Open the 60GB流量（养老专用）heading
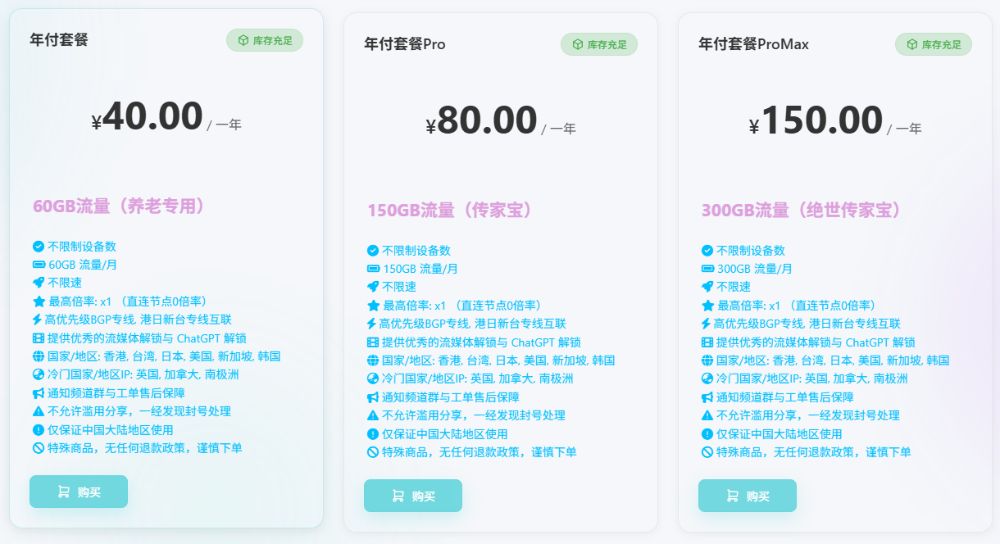Image resolution: width=1000 pixels, height=544 pixels. tap(120, 206)
